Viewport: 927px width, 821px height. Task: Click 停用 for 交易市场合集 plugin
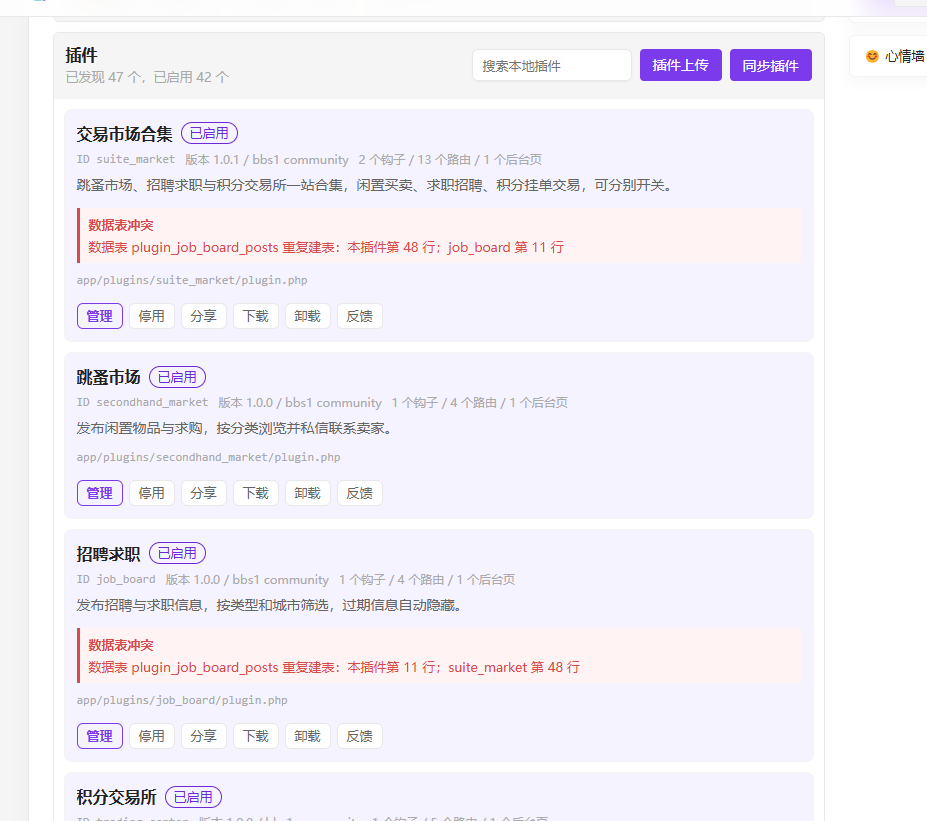point(151,316)
